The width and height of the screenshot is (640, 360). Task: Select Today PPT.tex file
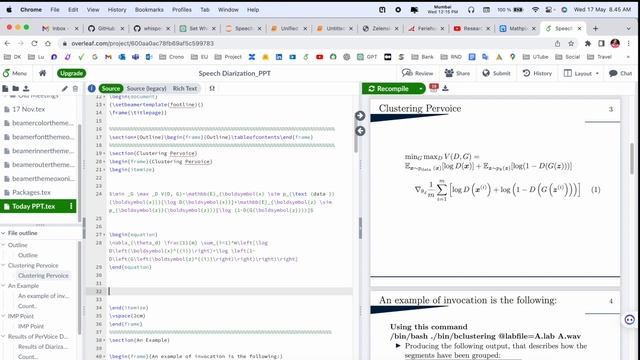click(33, 206)
